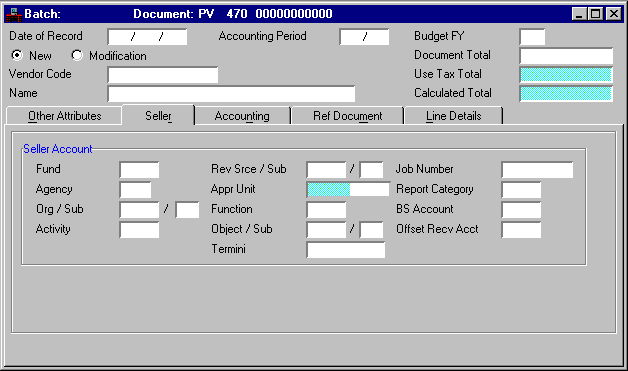Image resolution: width=628 pixels, height=371 pixels.
Task: Click the Fund input box
Action: 139,170
